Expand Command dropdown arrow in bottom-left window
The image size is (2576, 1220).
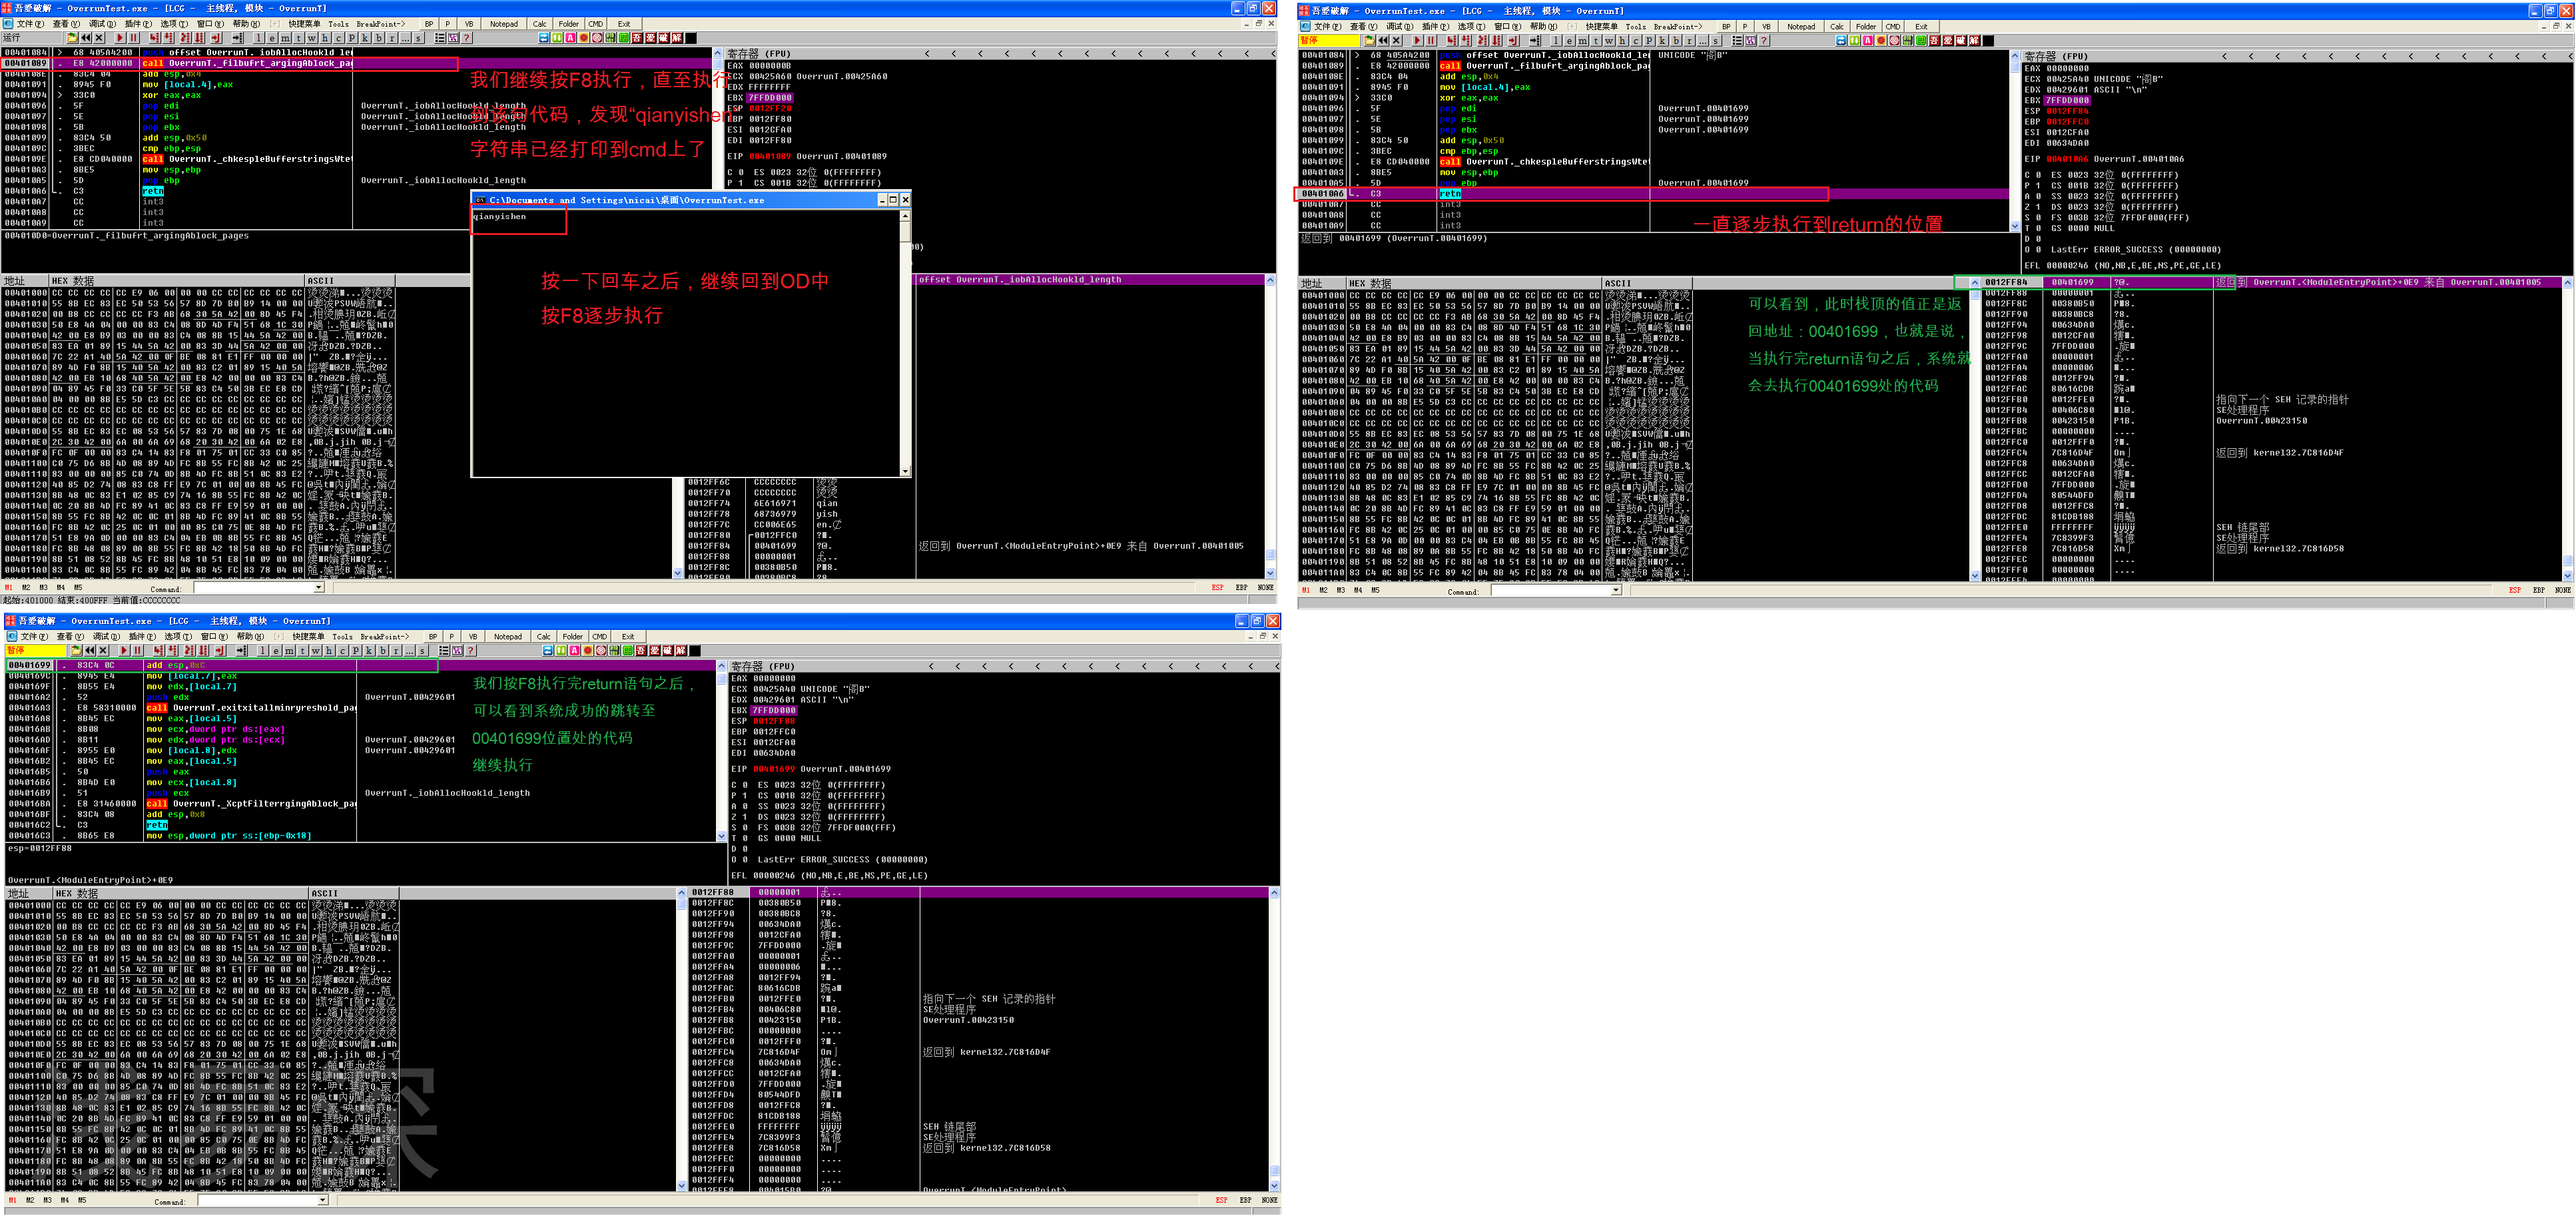coord(323,1200)
